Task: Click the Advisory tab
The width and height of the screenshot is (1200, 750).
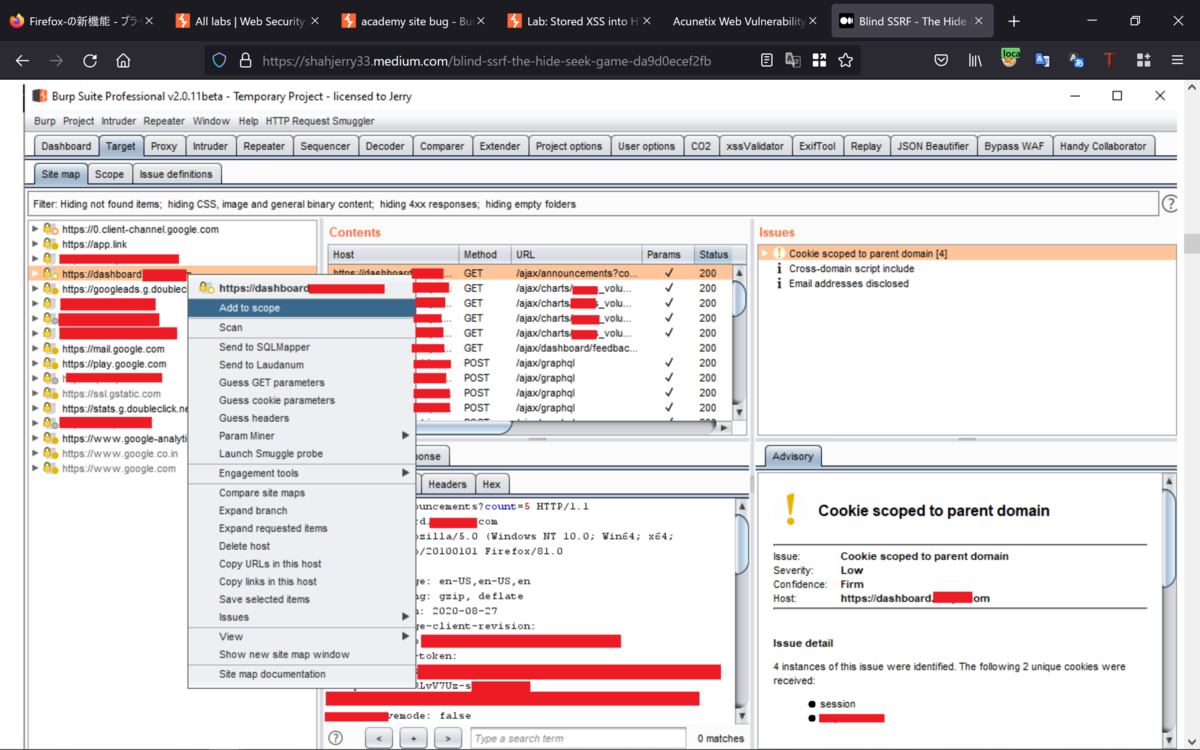Action: point(793,456)
